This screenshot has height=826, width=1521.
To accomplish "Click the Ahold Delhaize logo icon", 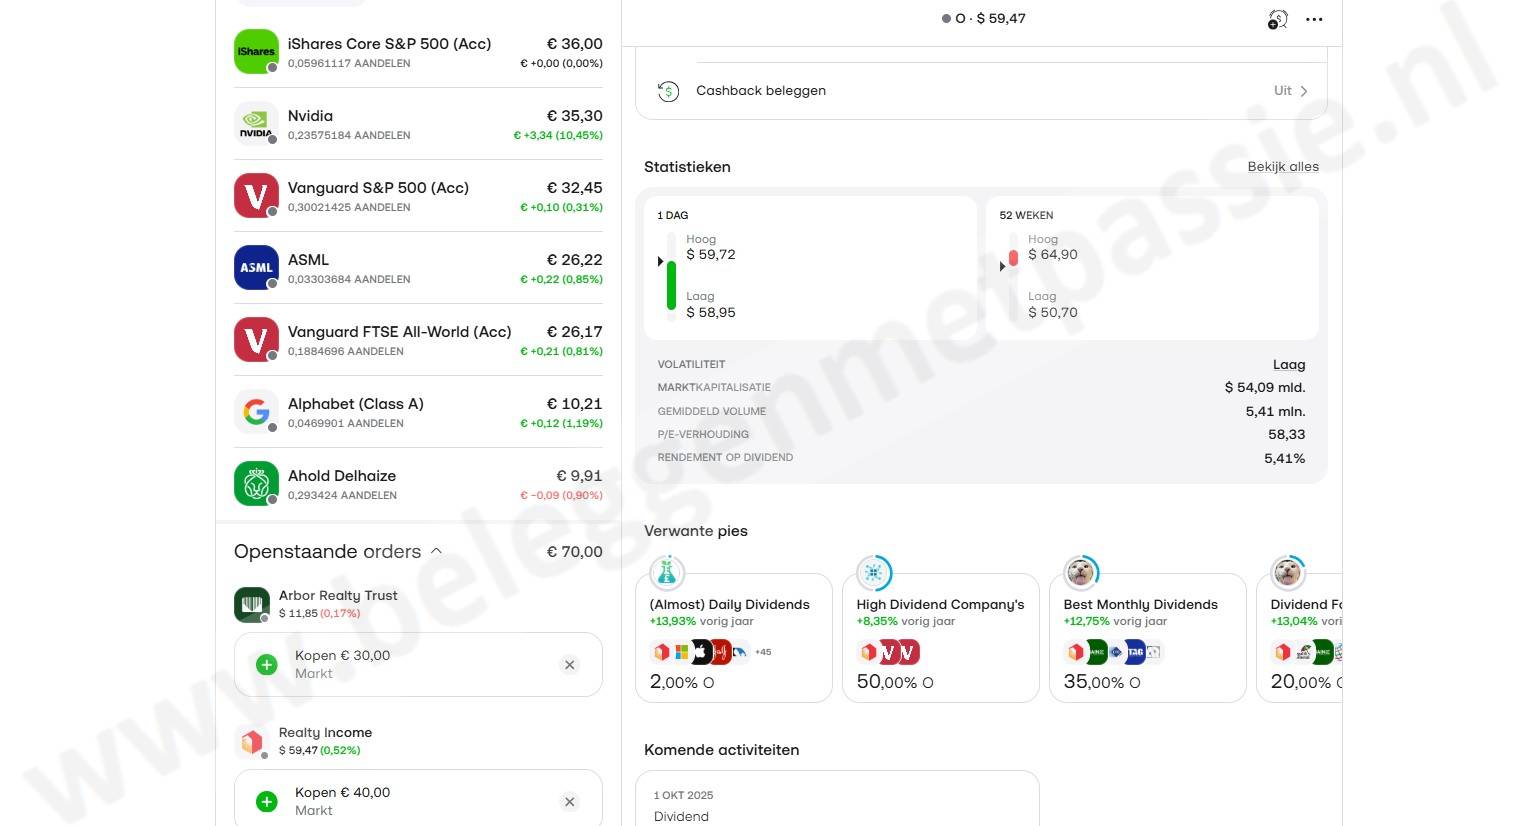I will click(x=256, y=484).
